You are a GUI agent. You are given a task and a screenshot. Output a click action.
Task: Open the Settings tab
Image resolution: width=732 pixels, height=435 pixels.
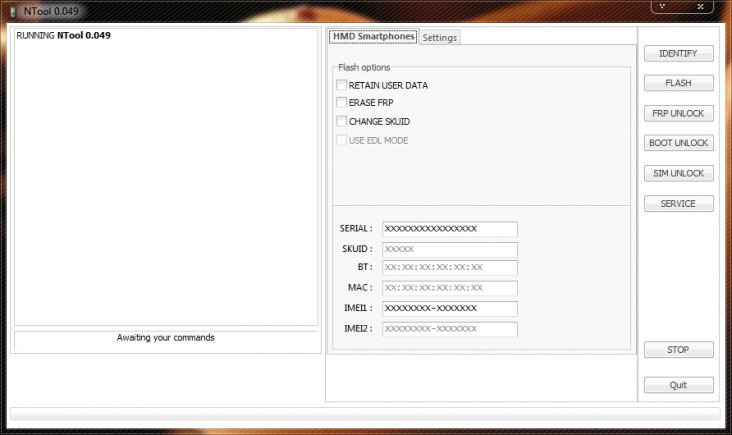[x=439, y=37]
